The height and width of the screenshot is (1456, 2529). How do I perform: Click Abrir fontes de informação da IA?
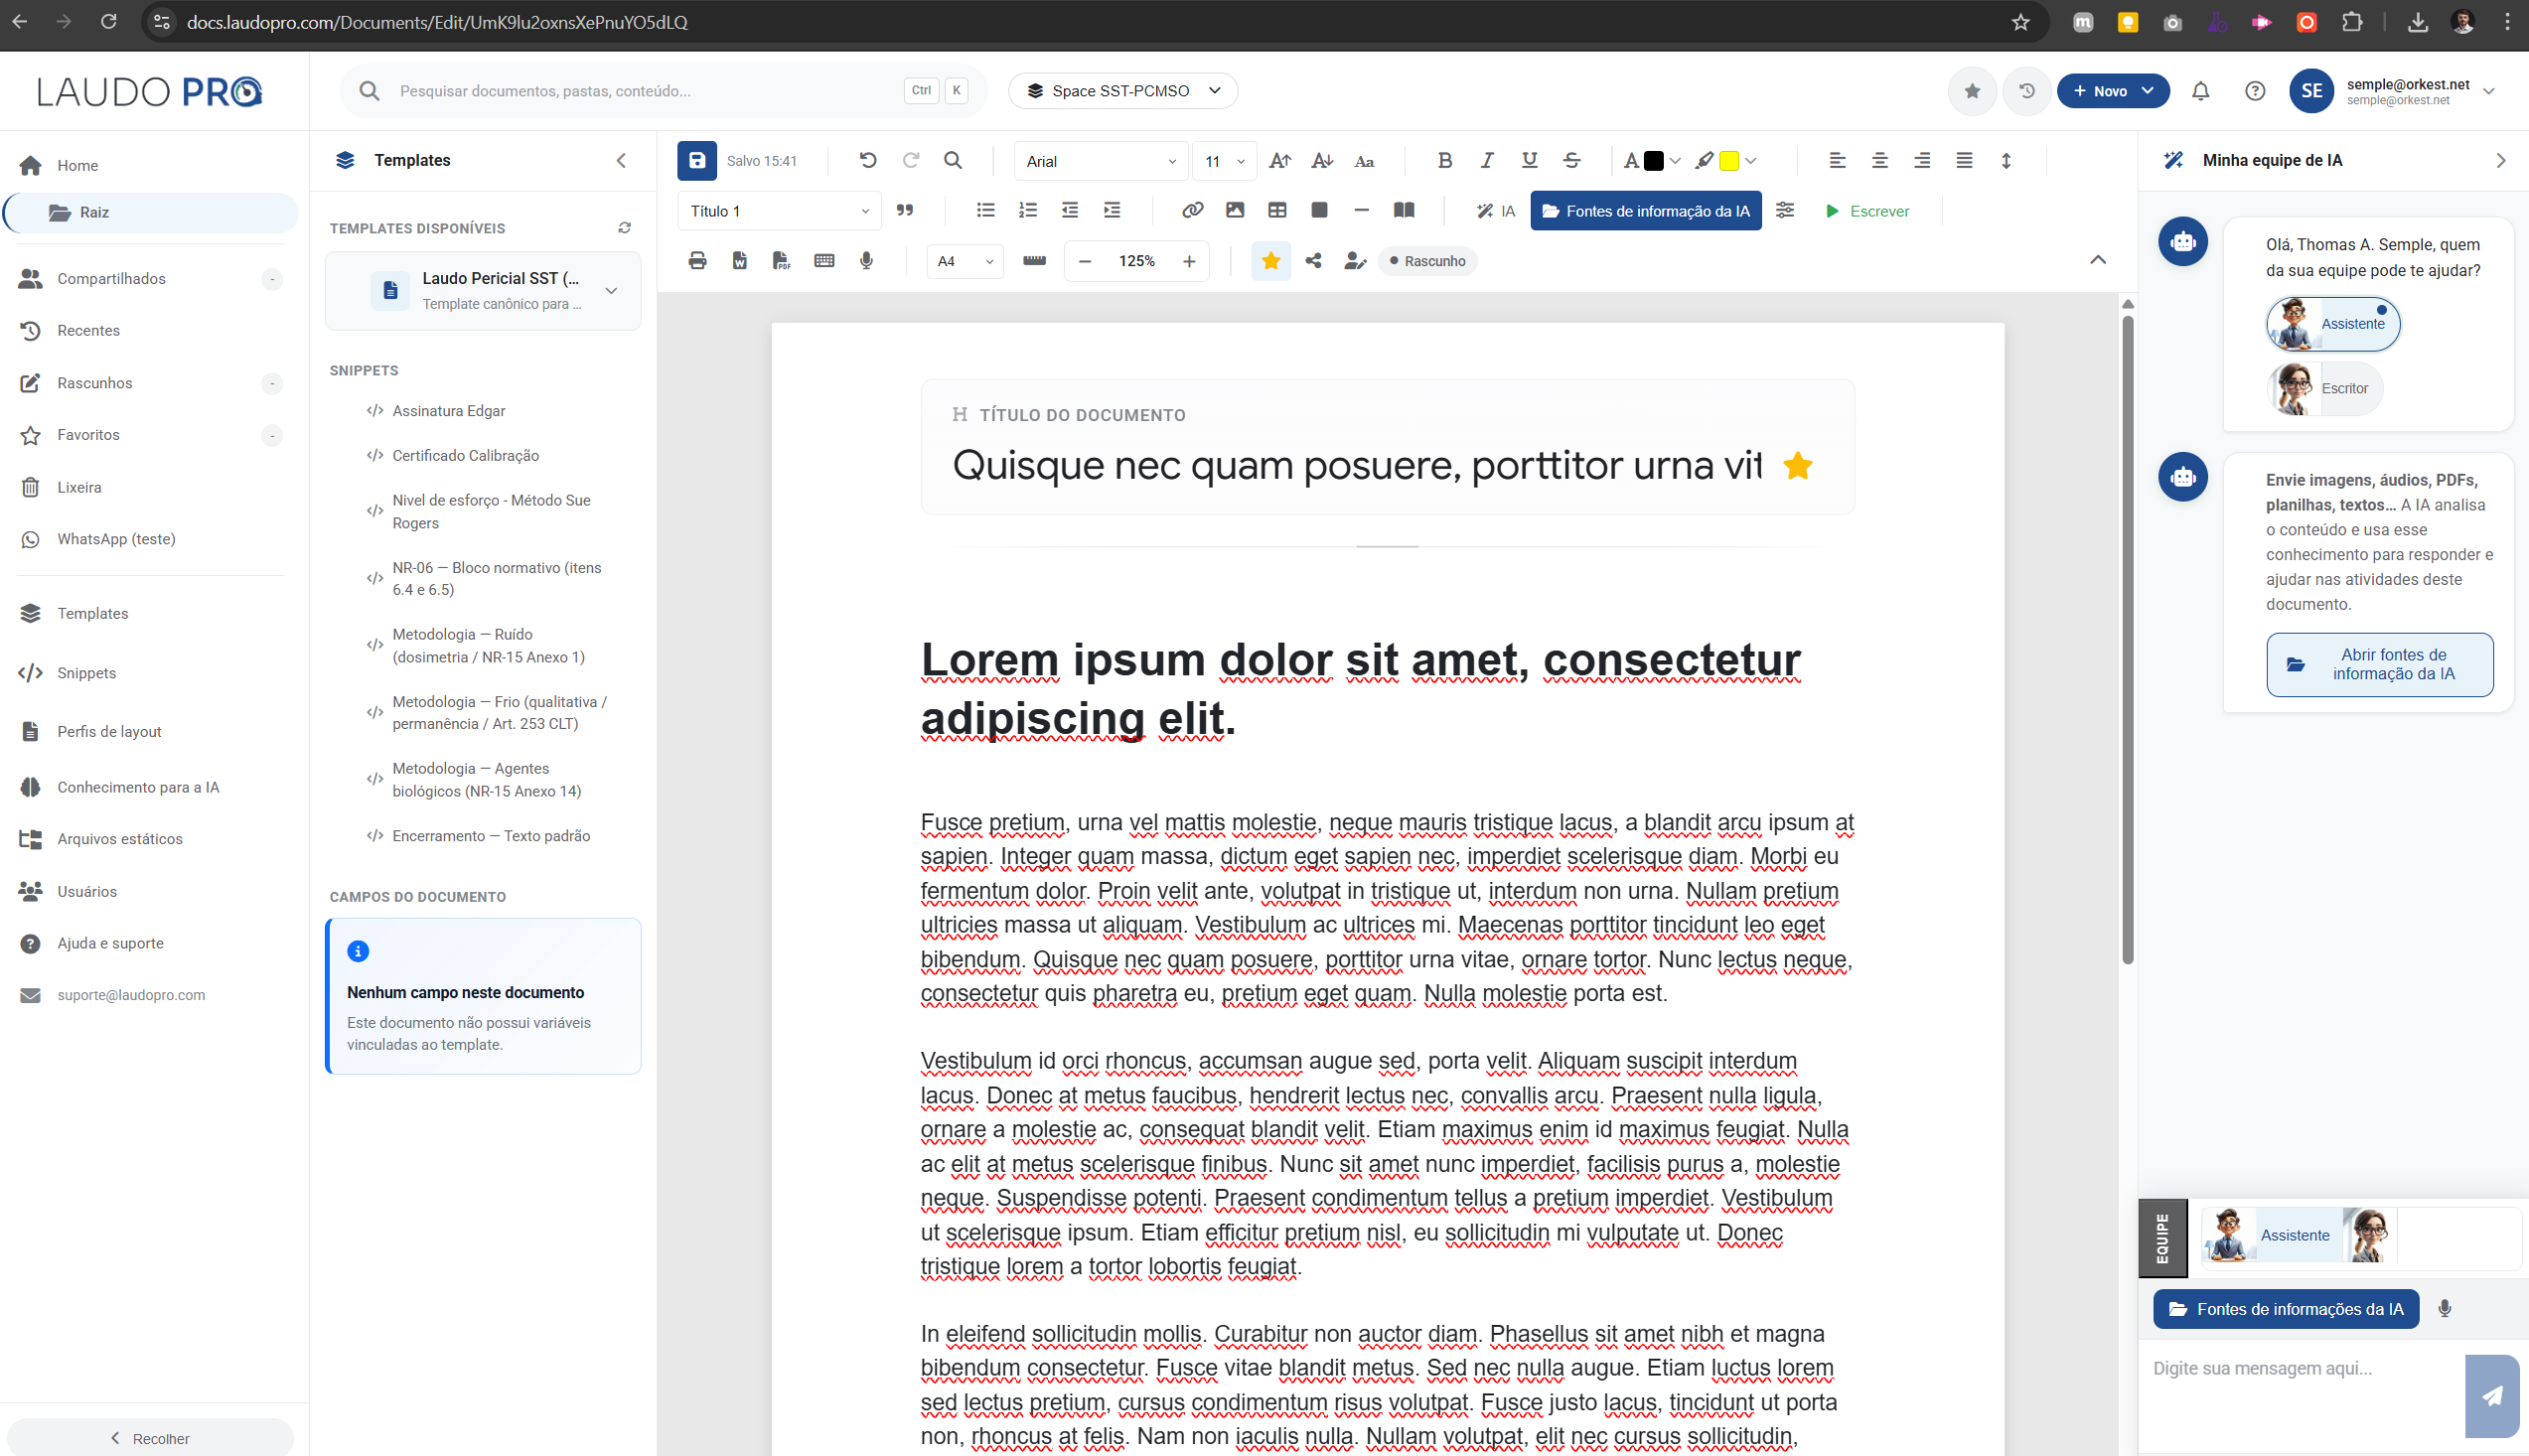(x=2379, y=664)
